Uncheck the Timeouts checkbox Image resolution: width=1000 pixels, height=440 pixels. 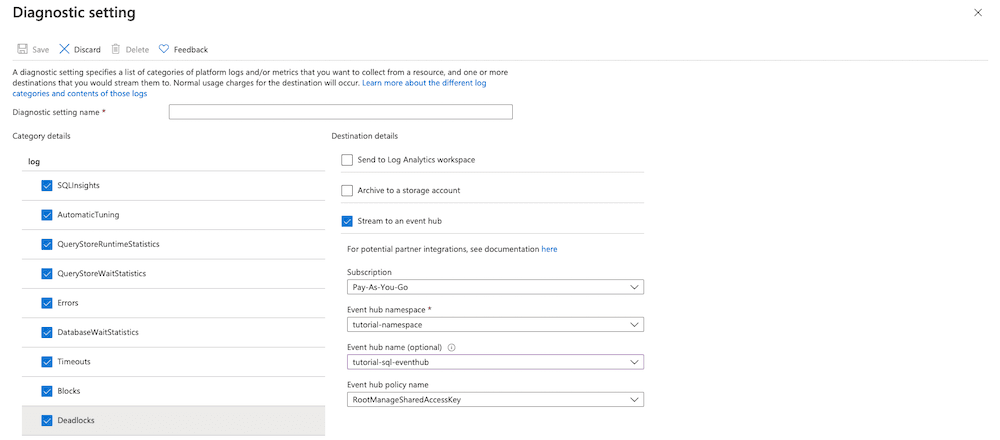click(47, 362)
